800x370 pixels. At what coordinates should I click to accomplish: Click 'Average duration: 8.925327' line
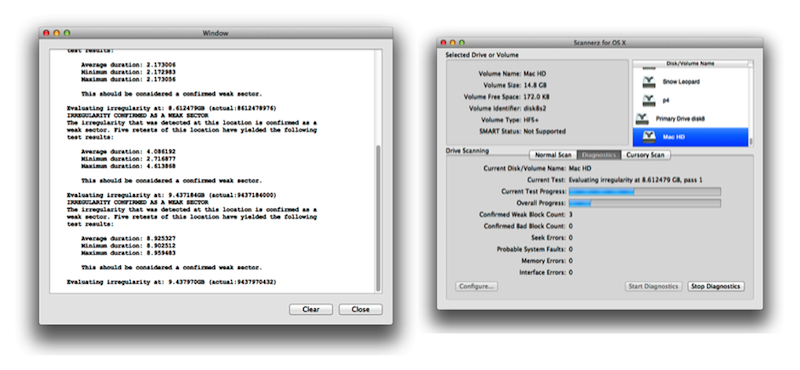(128, 239)
